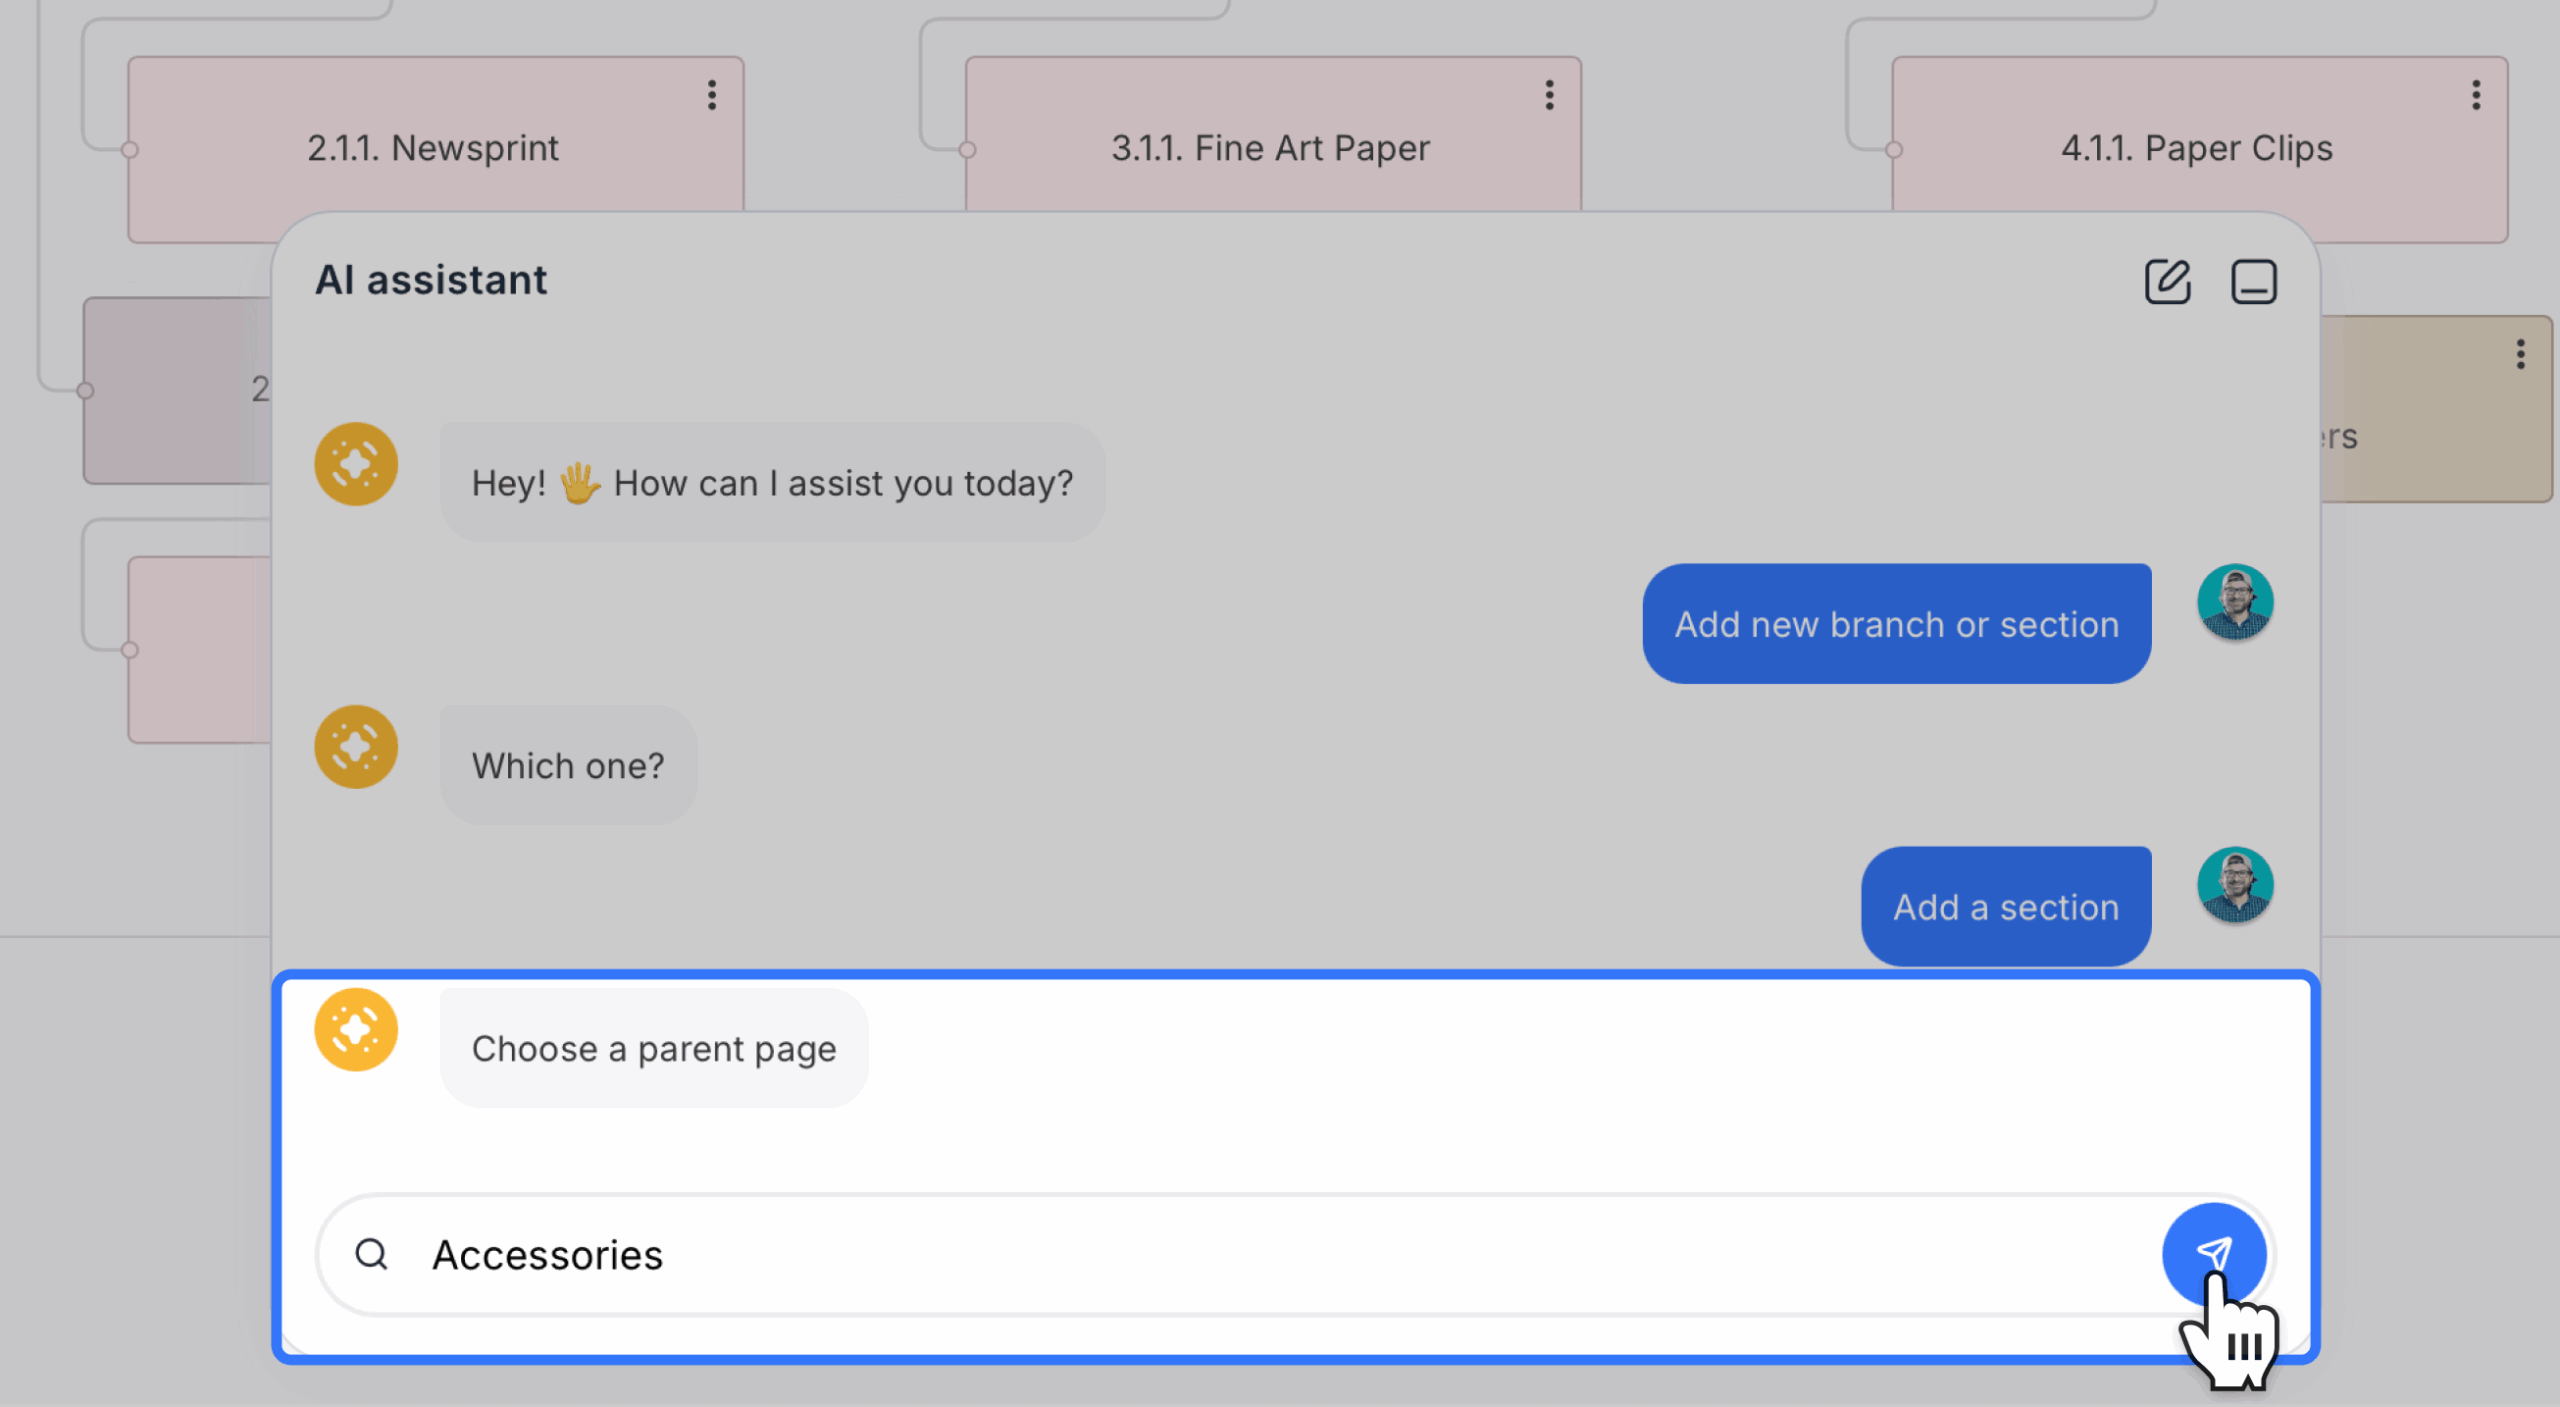The width and height of the screenshot is (2560, 1407).
Task: Send the Accessories message with paper plane button
Action: (x=2213, y=1253)
